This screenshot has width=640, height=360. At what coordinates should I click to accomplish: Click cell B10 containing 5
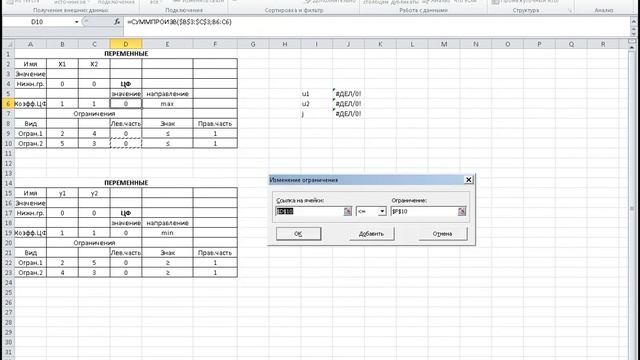[x=62, y=144]
